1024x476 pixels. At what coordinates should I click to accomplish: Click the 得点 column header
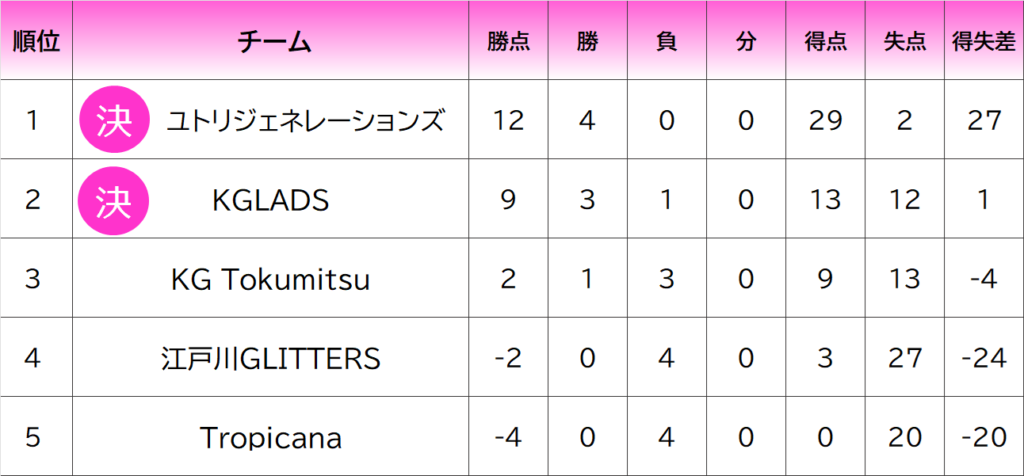(825, 42)
